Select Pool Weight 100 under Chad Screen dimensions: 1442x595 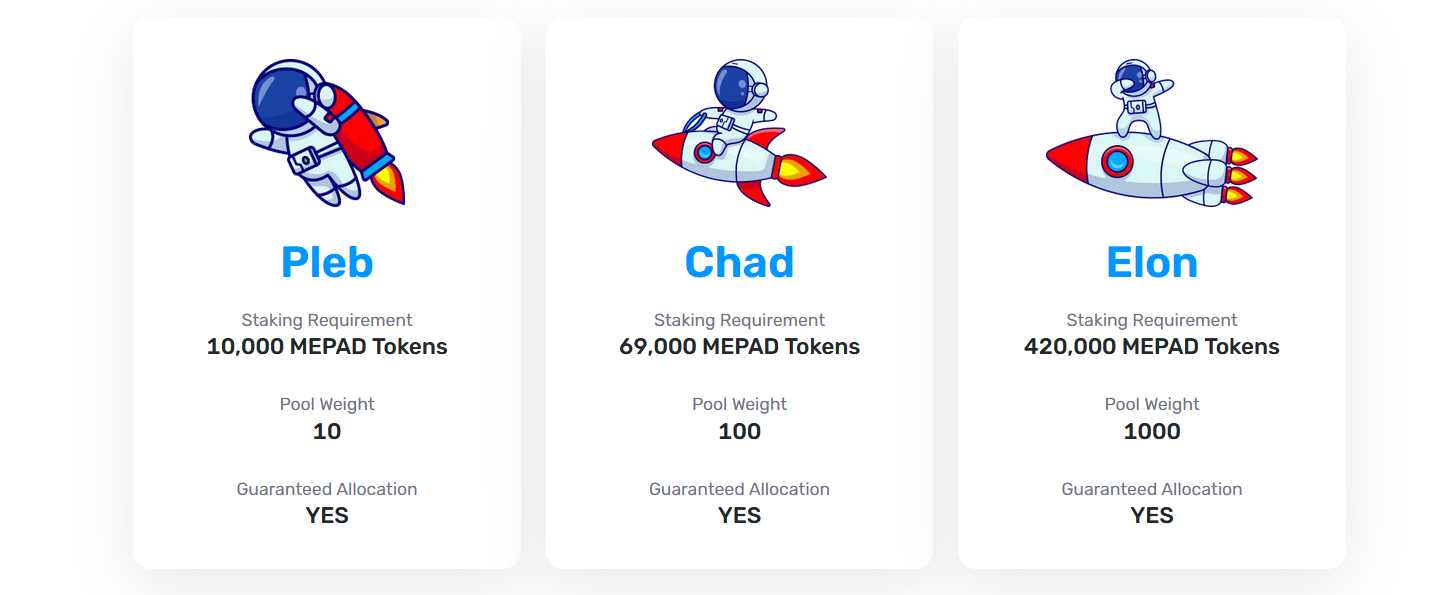[x=739, y=431]
